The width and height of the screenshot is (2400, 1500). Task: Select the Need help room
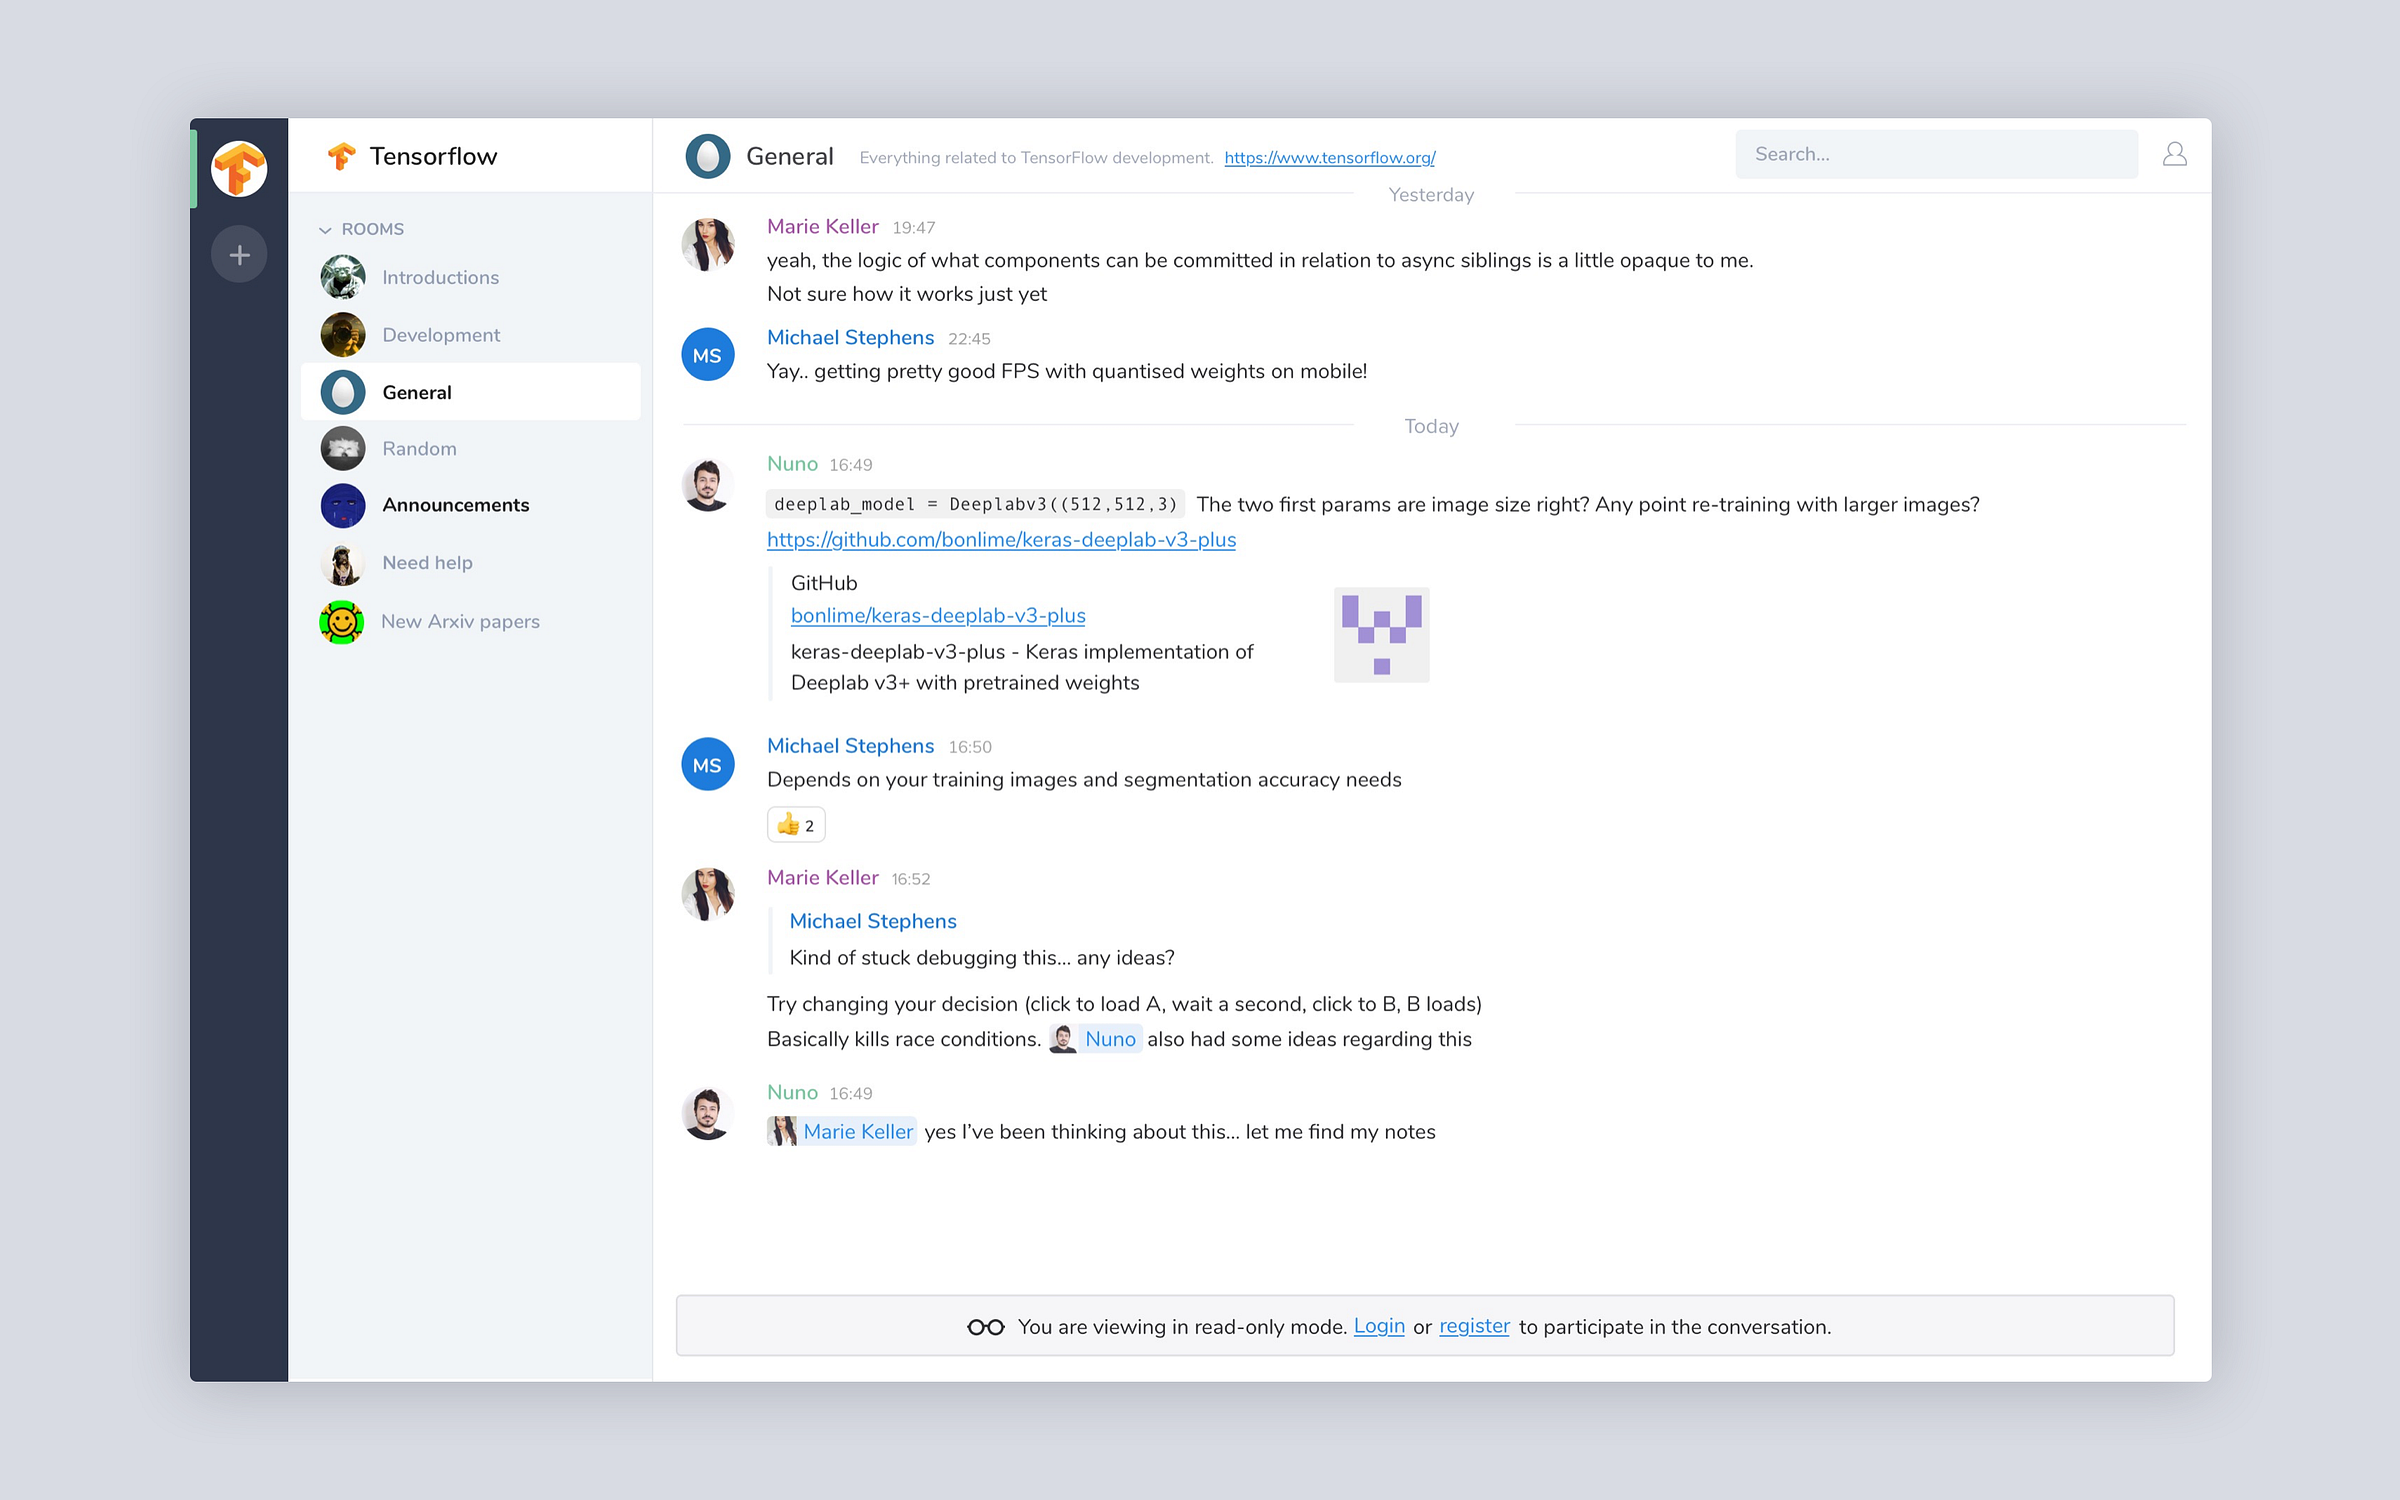pos(427,563)
